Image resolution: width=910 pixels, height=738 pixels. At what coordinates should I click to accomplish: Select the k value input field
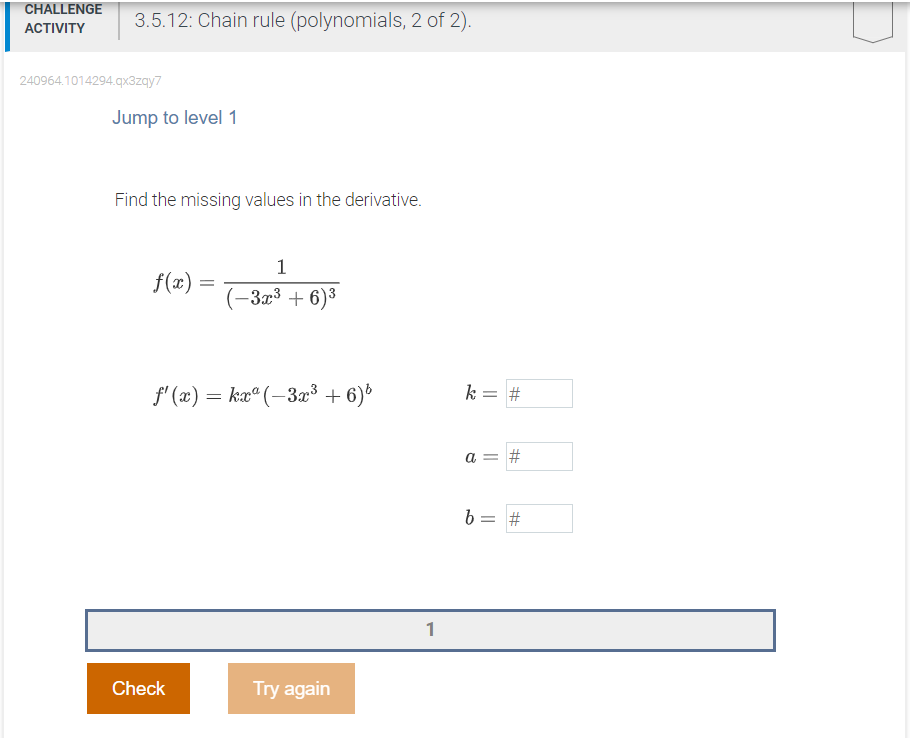(539, 393)
